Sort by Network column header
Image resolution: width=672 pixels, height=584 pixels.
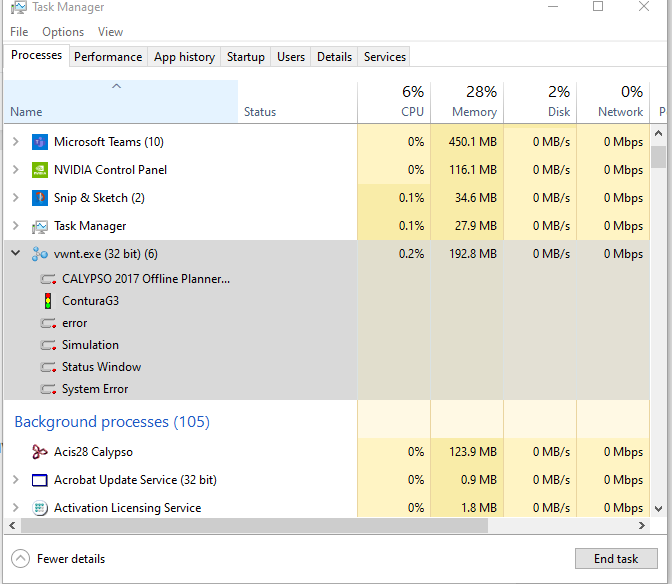coord(613,102)
